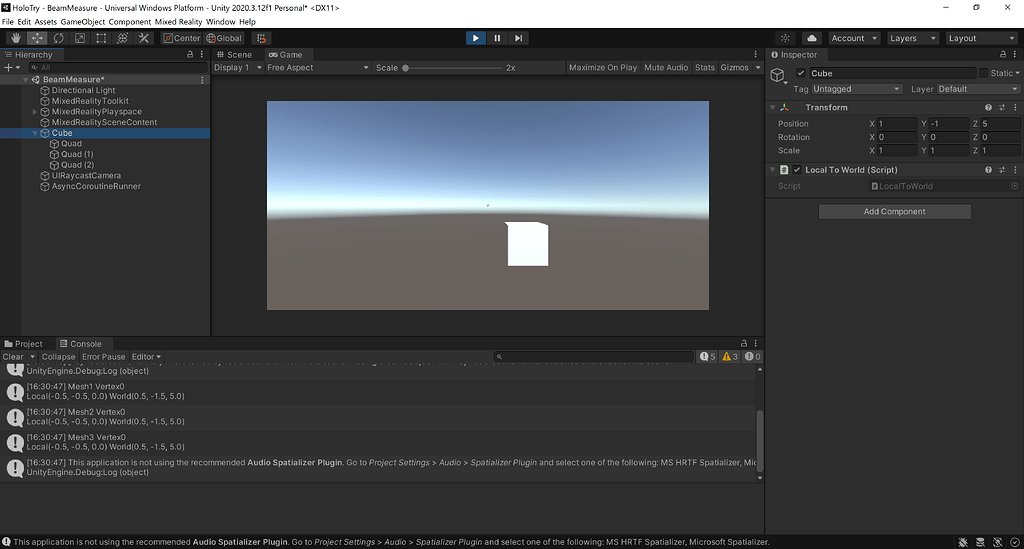
Task: Disable the Local To World script checkbox
Action: pyautogui.click(x=797, y=170)
